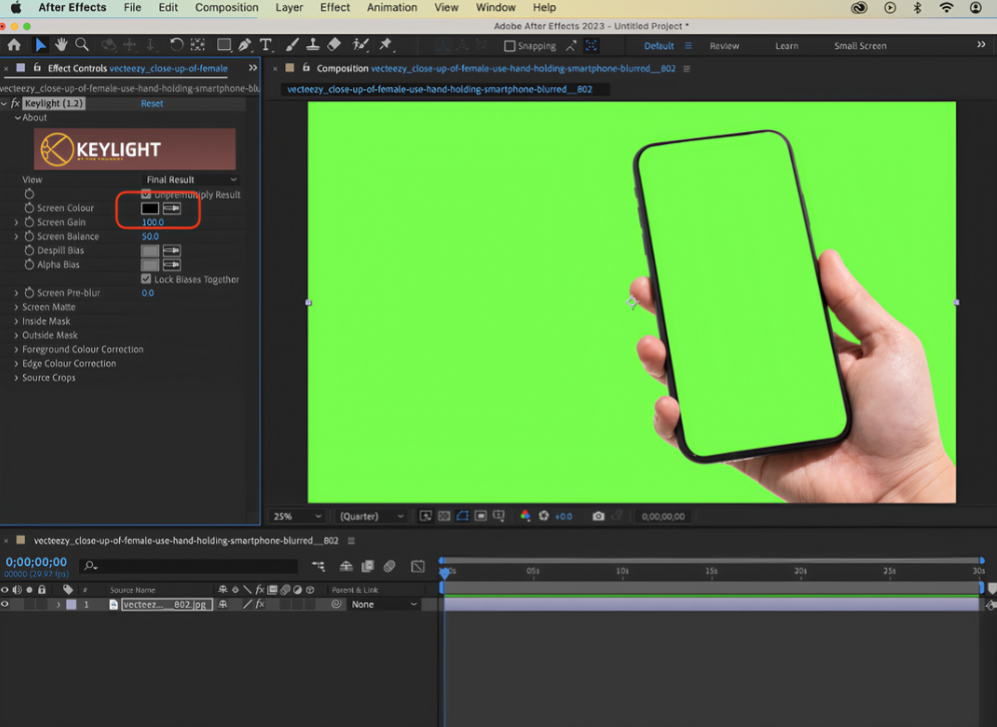Select the Eraser tool
This screenshot has width=997, height=727.
334,44
